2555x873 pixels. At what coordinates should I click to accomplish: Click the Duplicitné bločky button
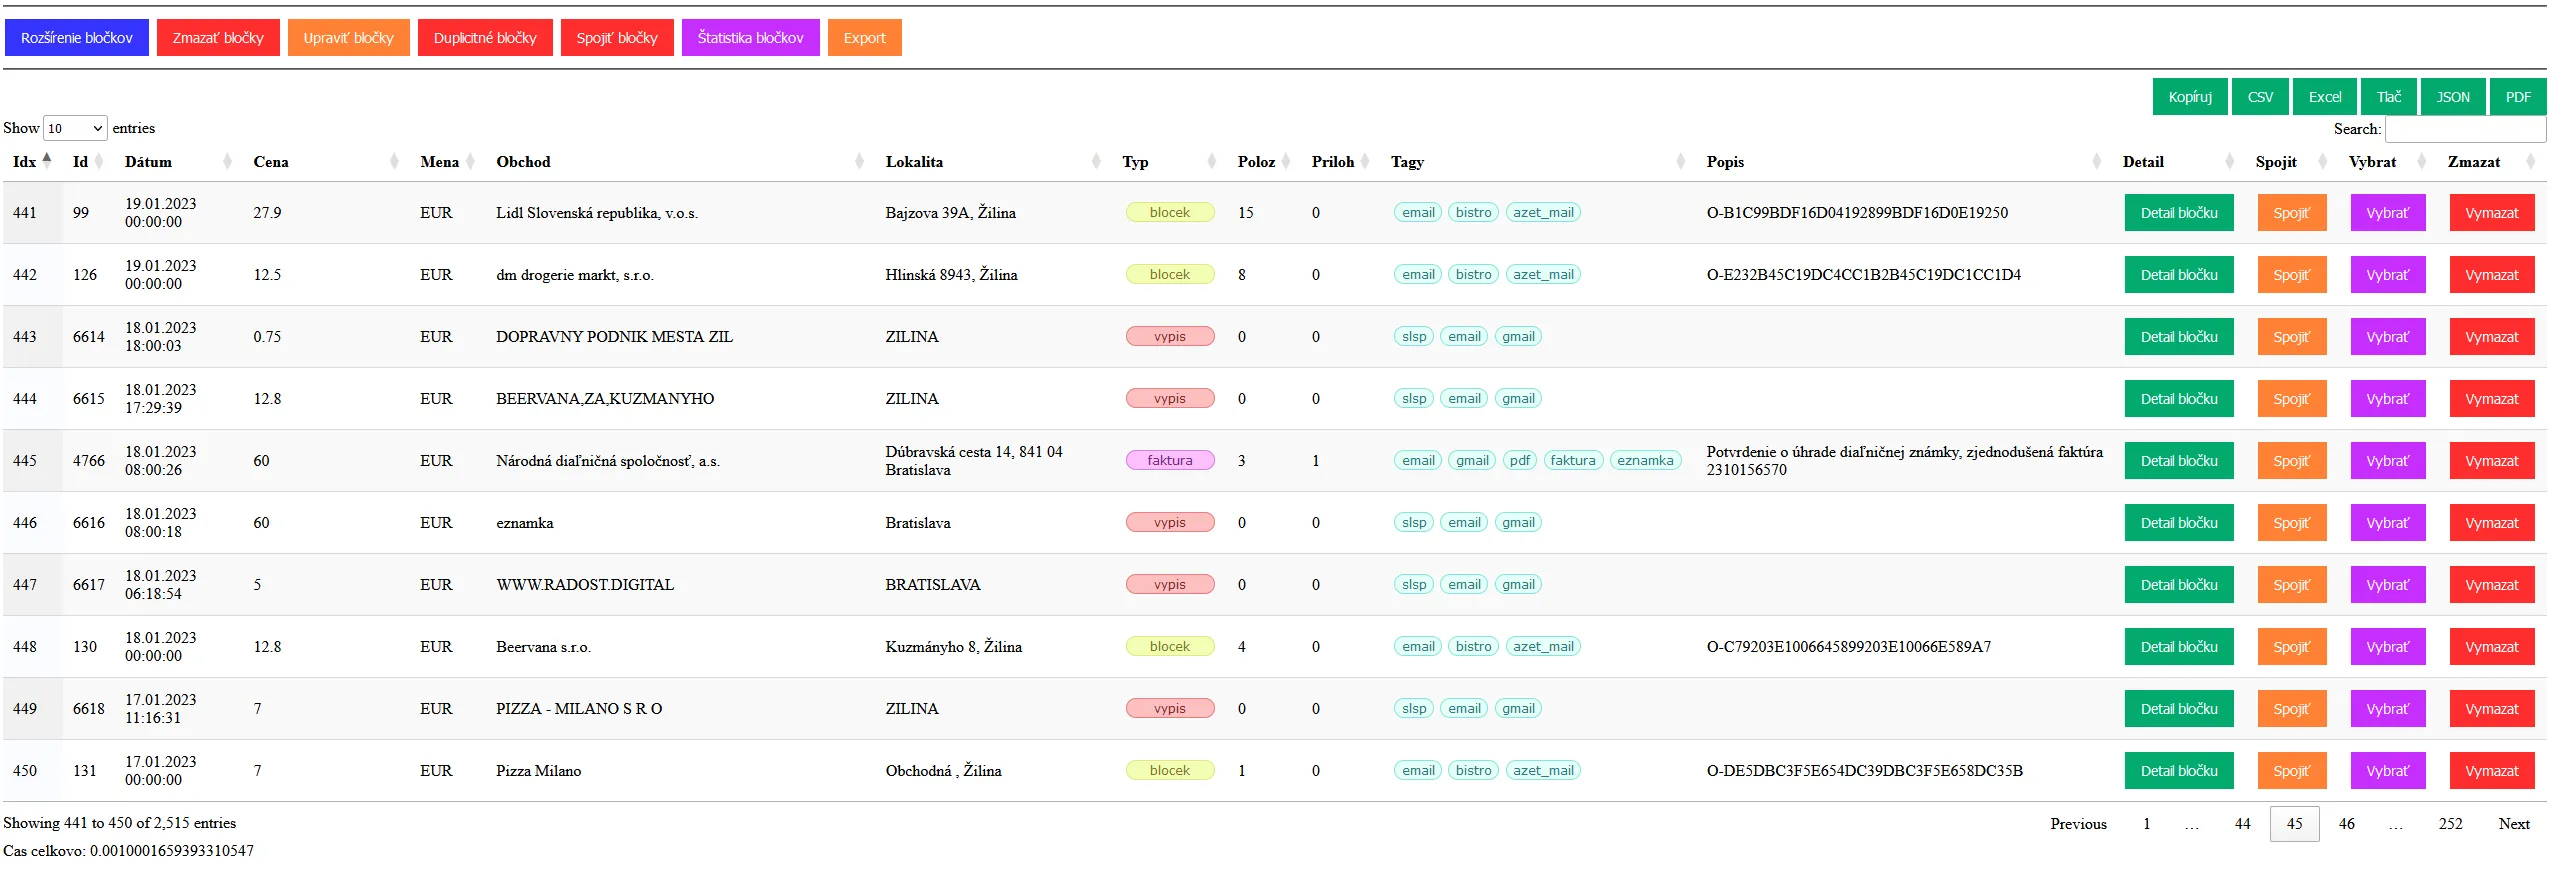485,38
